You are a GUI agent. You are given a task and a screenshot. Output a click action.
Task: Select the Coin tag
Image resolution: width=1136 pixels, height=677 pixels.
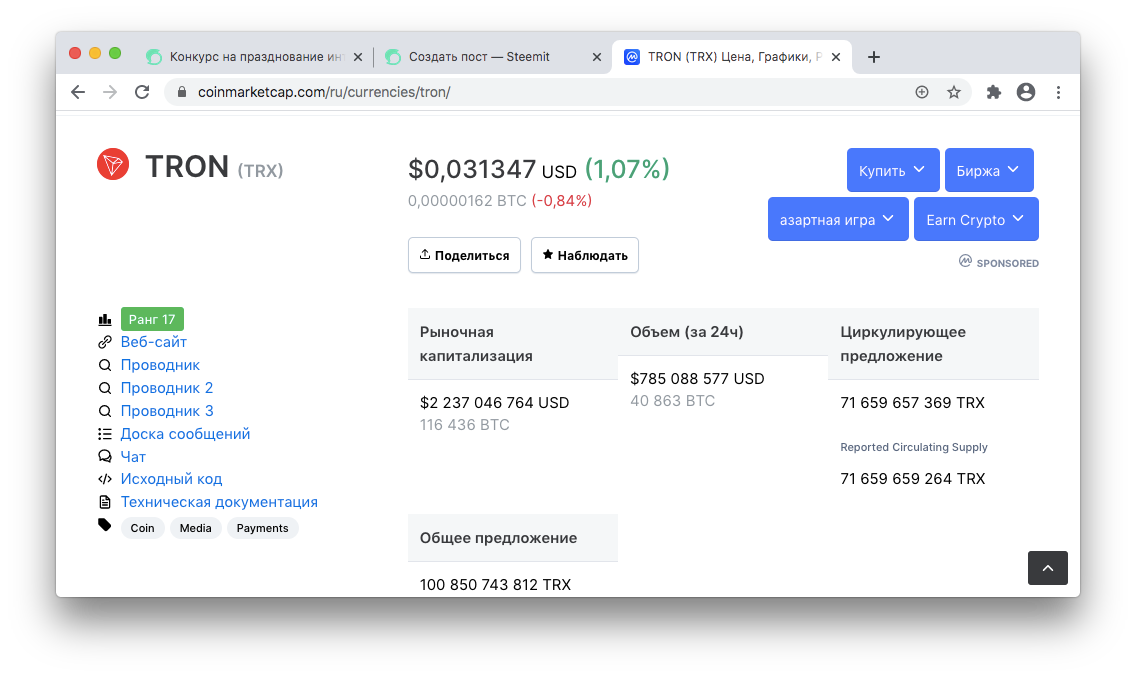142,528
